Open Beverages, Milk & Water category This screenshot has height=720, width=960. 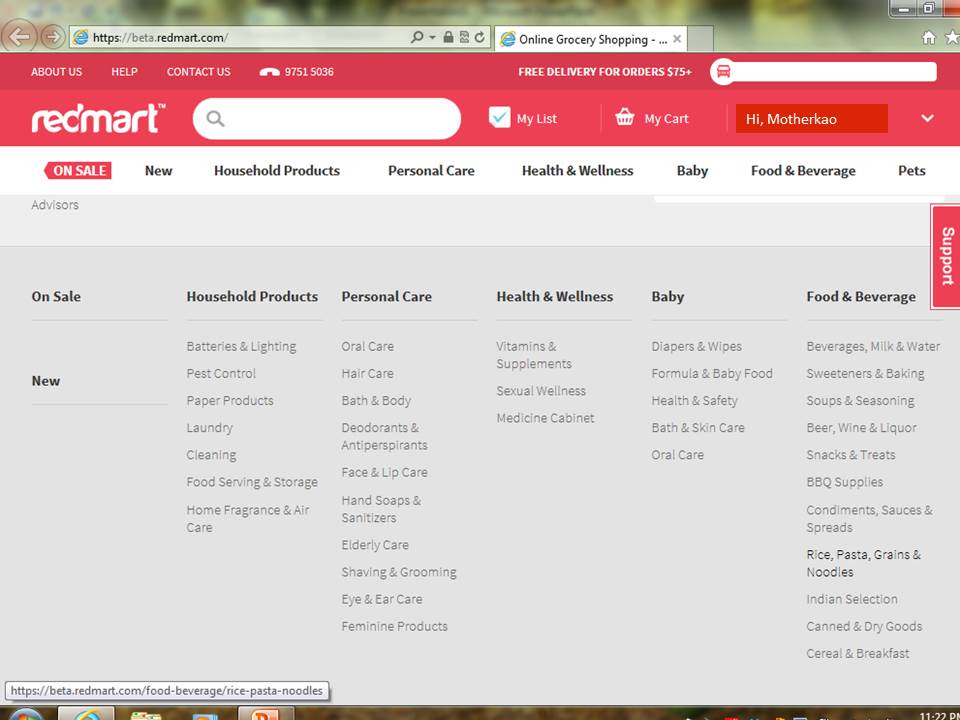873,347
